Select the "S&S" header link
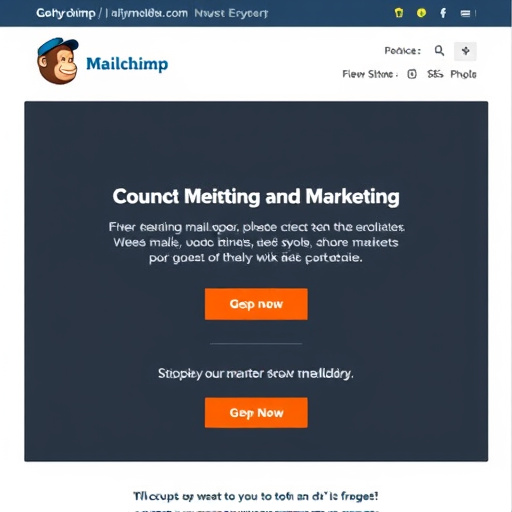 [435, 74]
